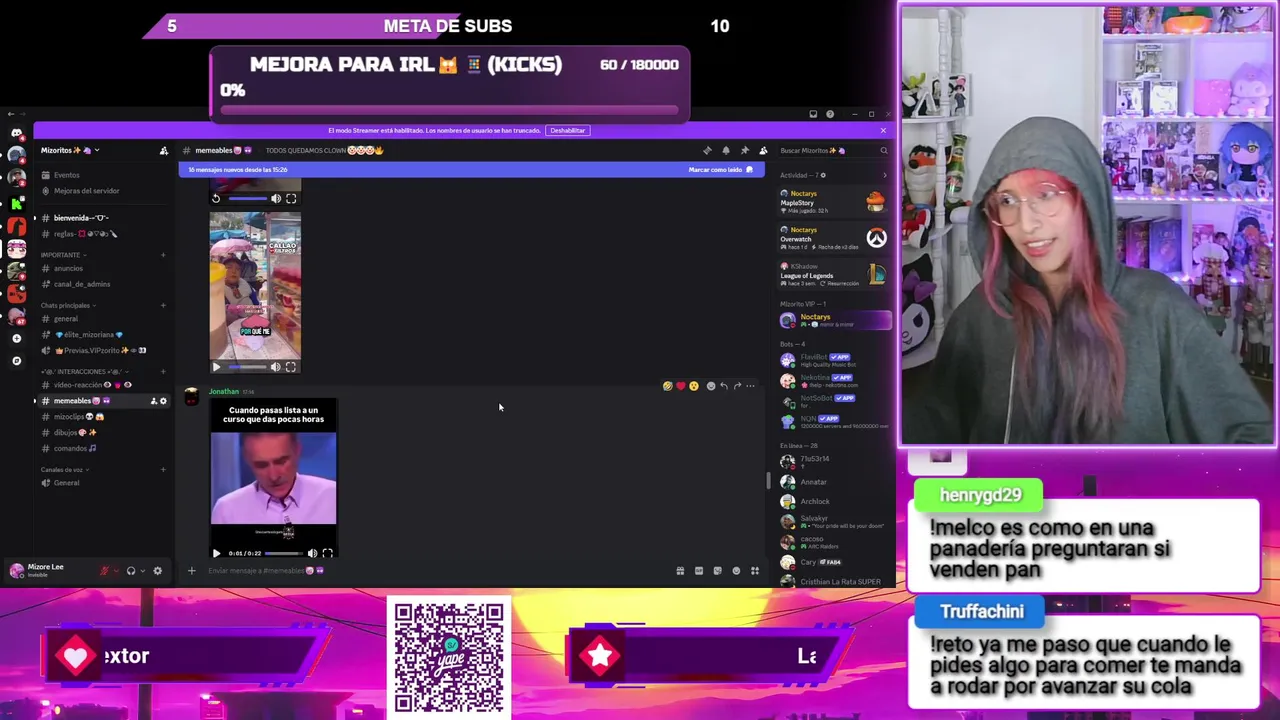Open the FlaviBot member entry
The width and height of the screenshot is (1280, 720).
coord(835,360)
